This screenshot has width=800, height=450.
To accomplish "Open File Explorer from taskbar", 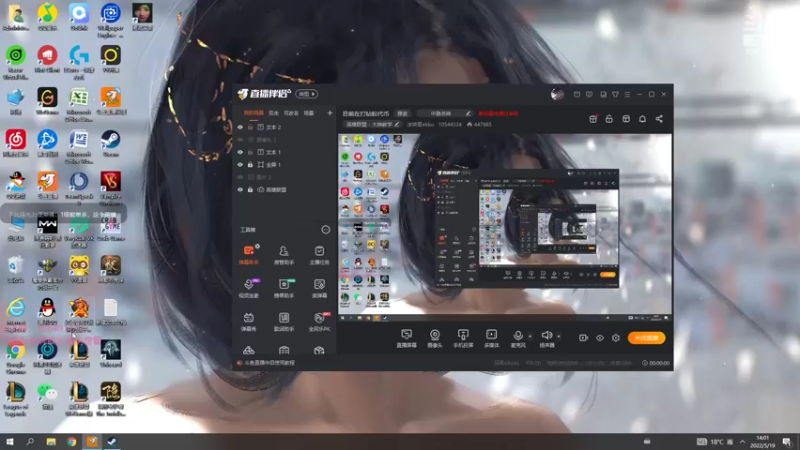I will click(x=51, y=442).
